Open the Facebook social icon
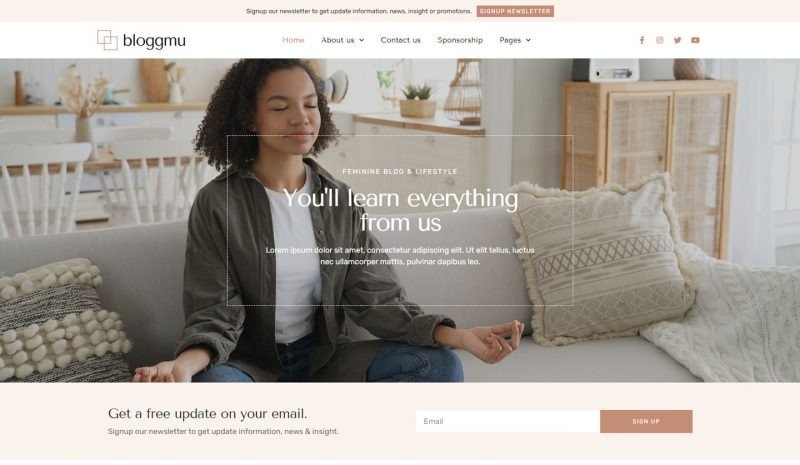This screenshot has height=465, width=800. click(x=642, y=40)
